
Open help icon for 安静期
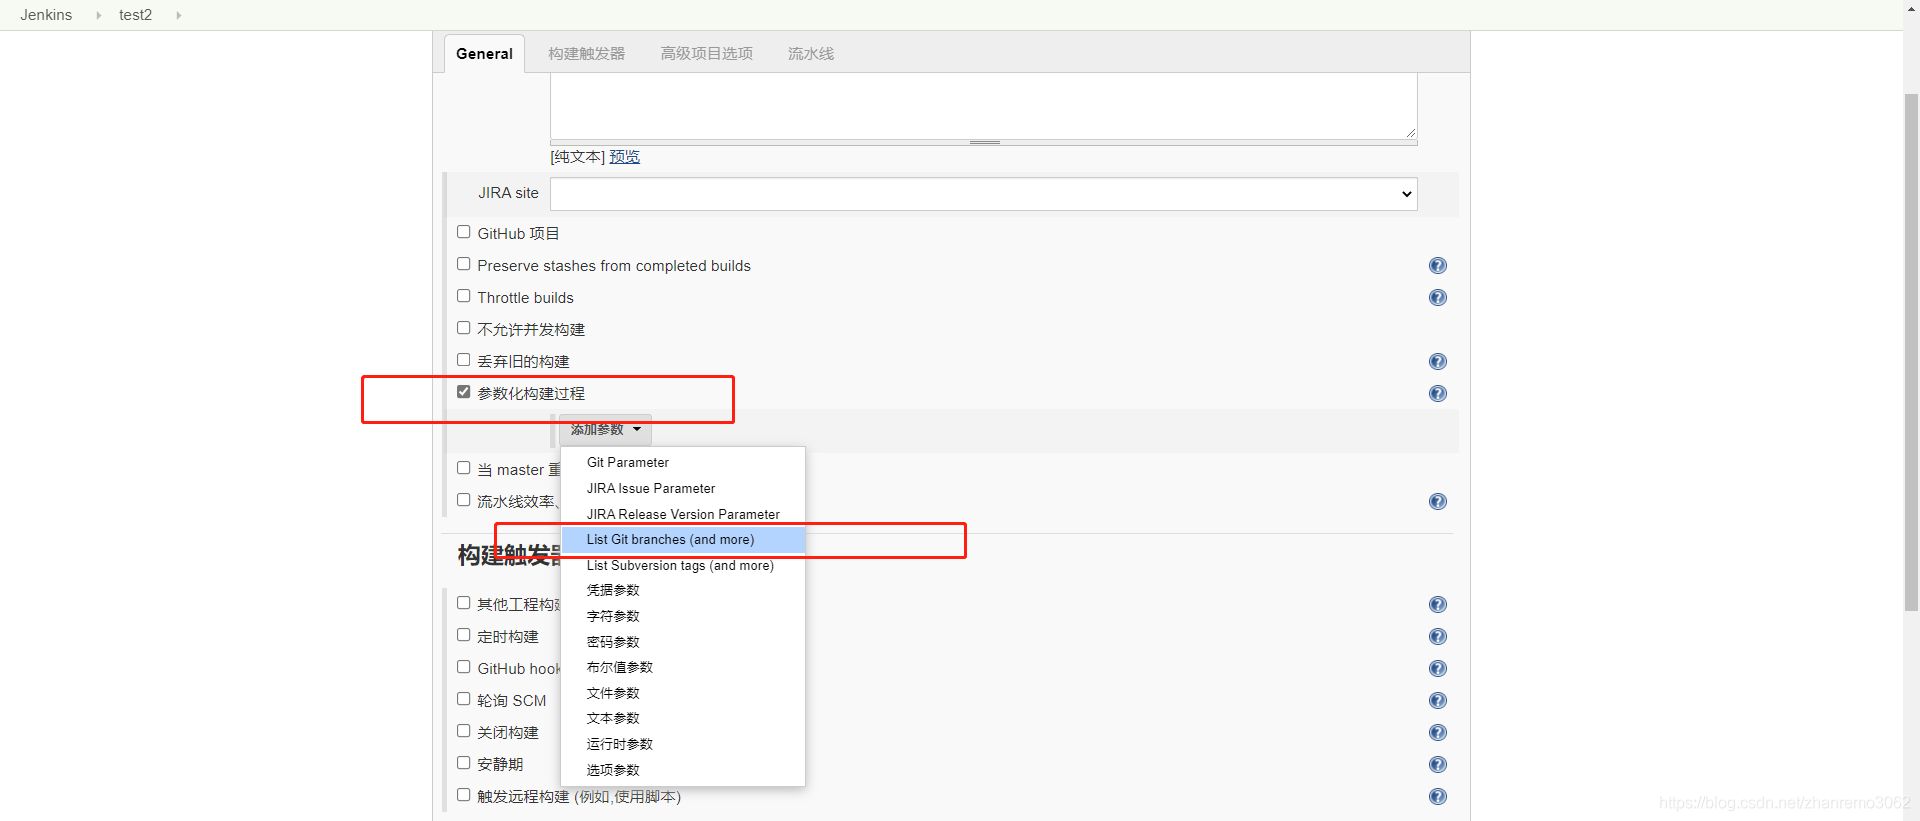tap(1437, 764)
